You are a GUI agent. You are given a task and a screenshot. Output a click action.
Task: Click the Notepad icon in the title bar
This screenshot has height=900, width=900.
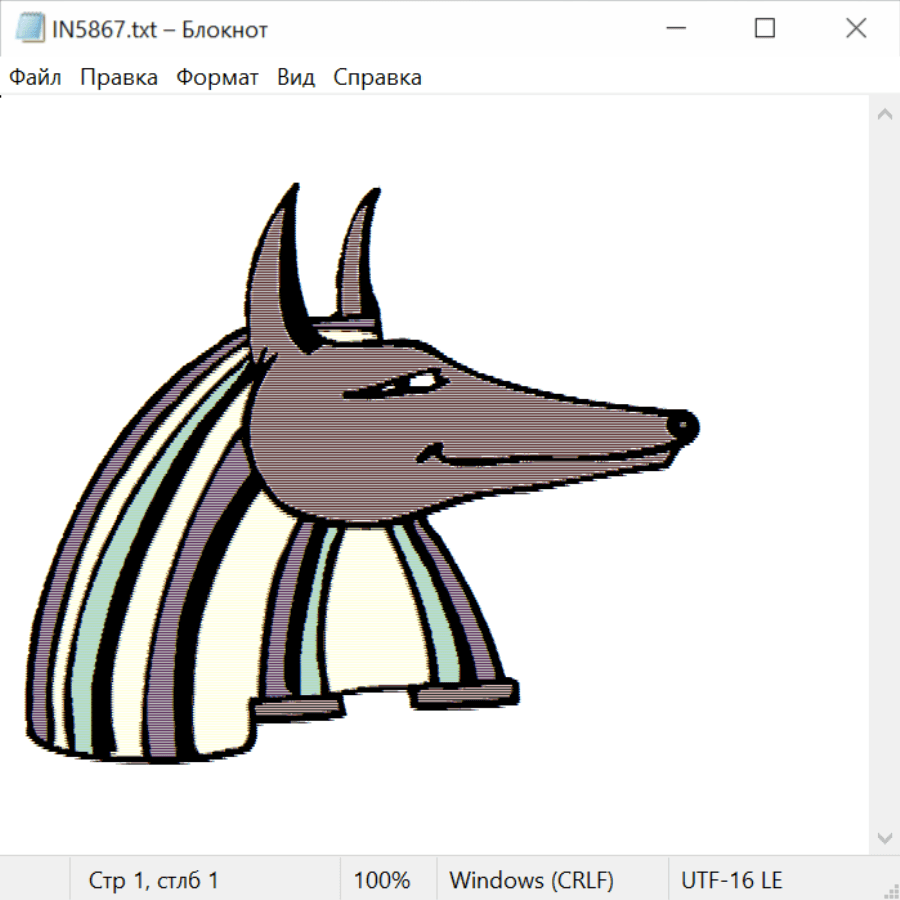click(x=29, y=29)
